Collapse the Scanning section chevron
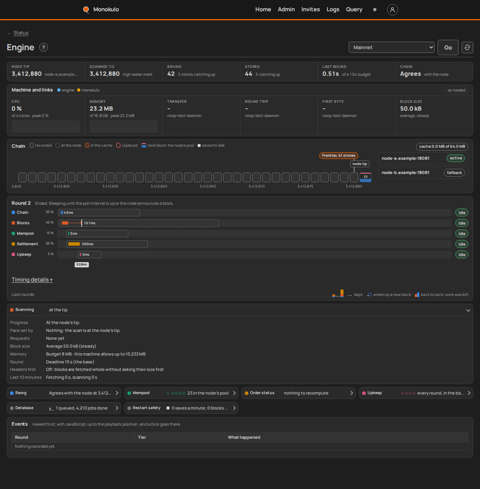This screenshot has height=489, width=480. (468, 310)
